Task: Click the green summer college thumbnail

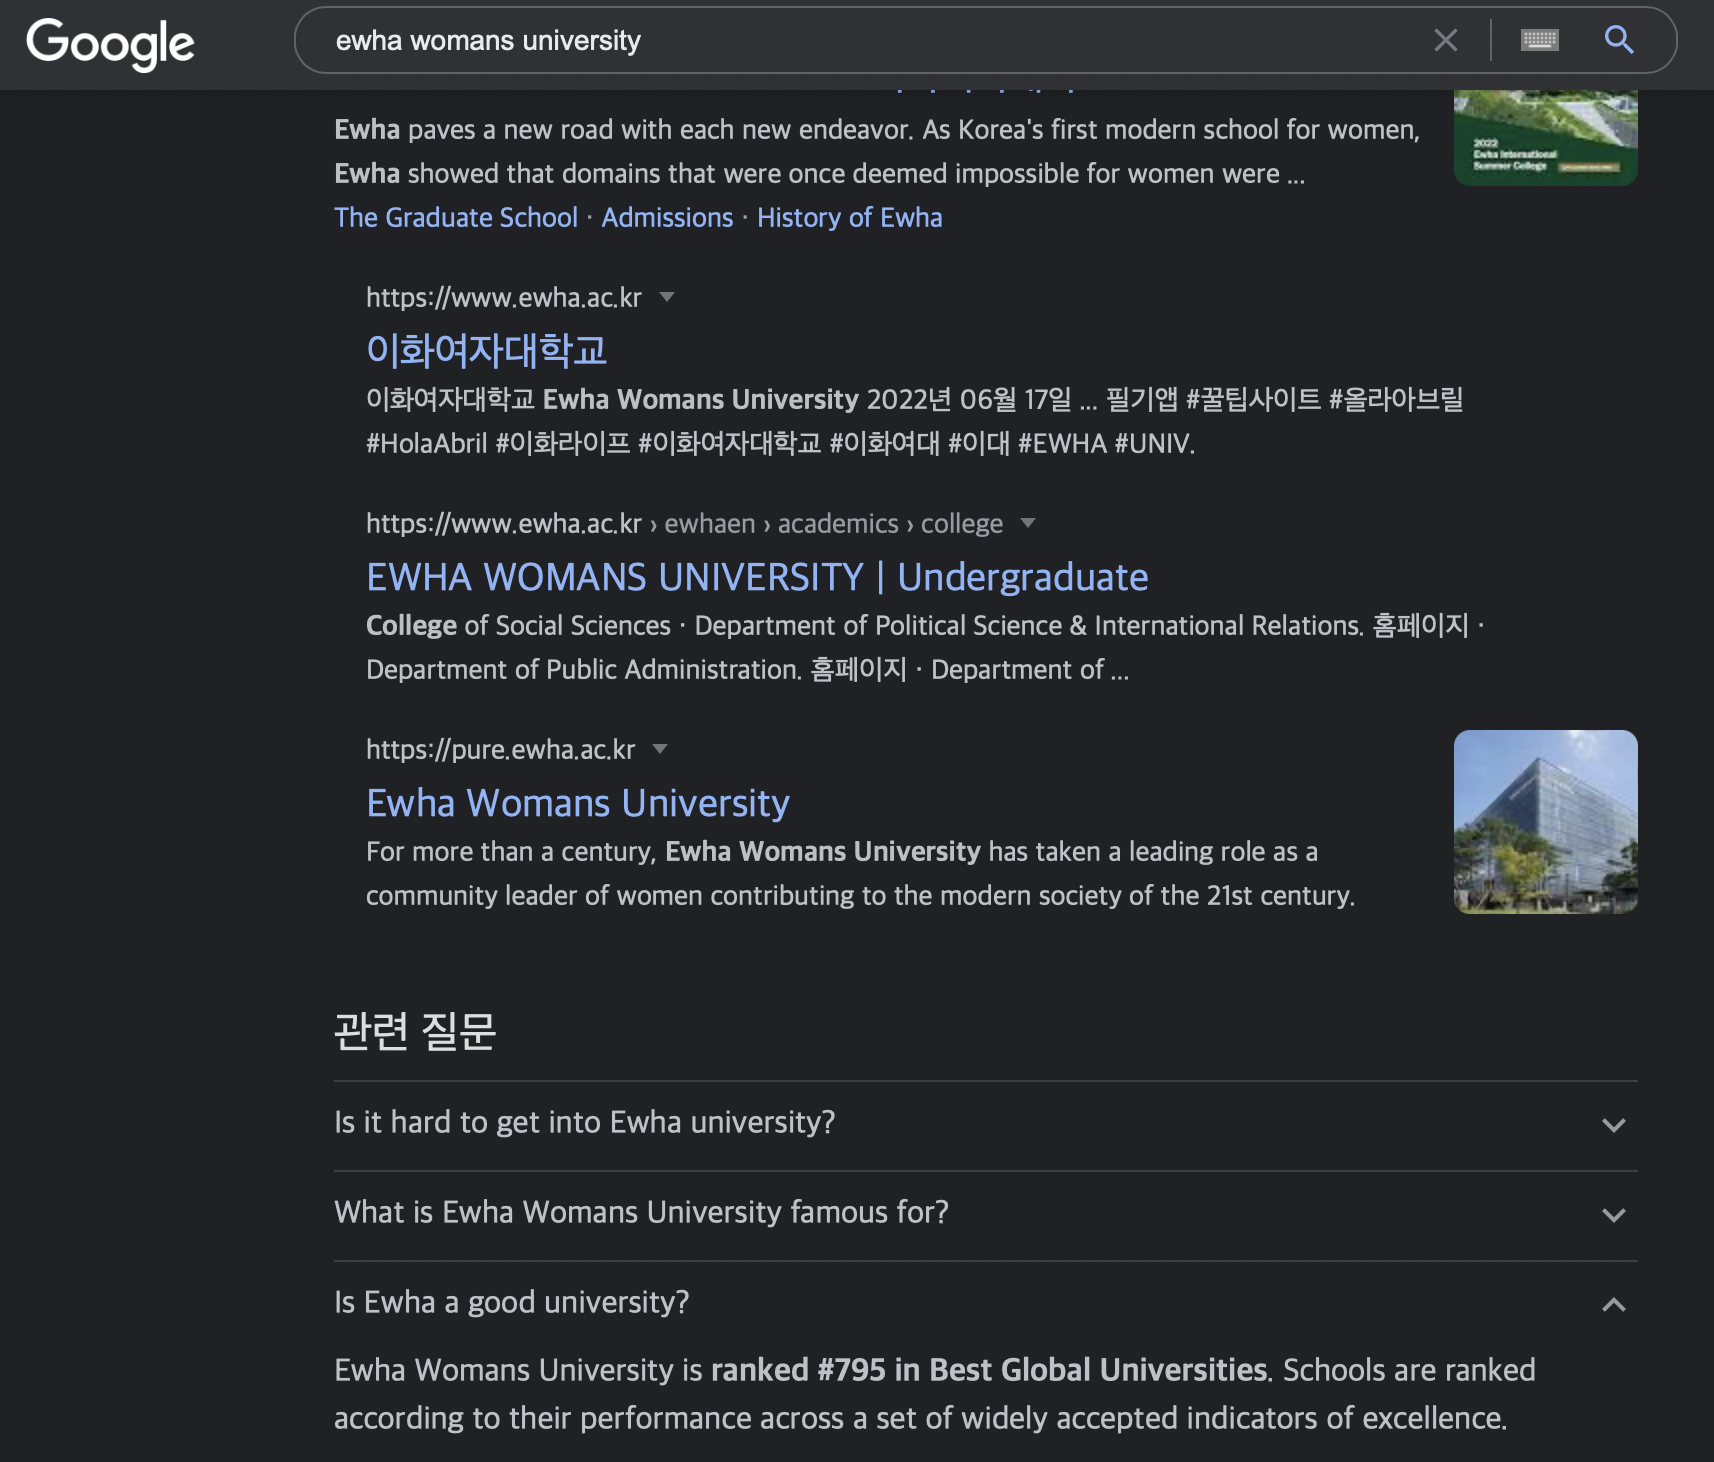Action: click(x=1545, y=136)
